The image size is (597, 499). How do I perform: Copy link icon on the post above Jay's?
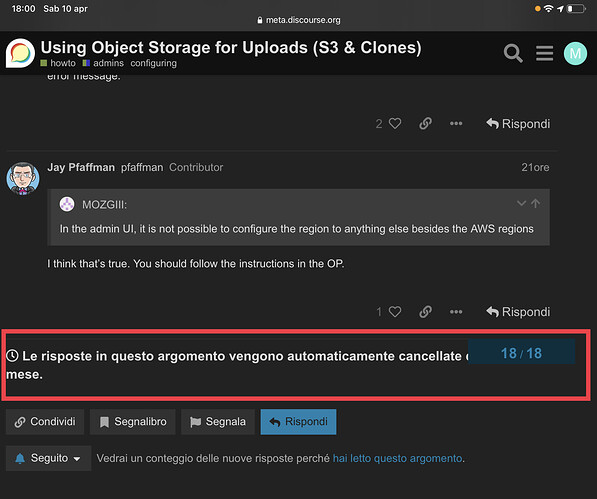tap(425, 123)
